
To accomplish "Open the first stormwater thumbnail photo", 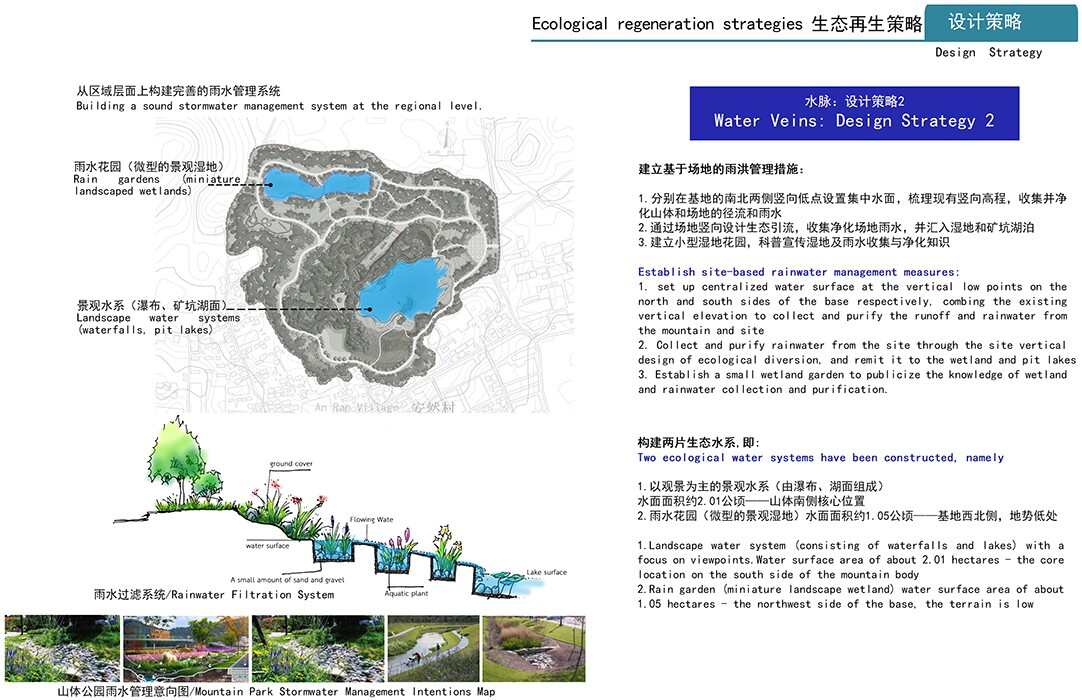I will coord(60,648).
